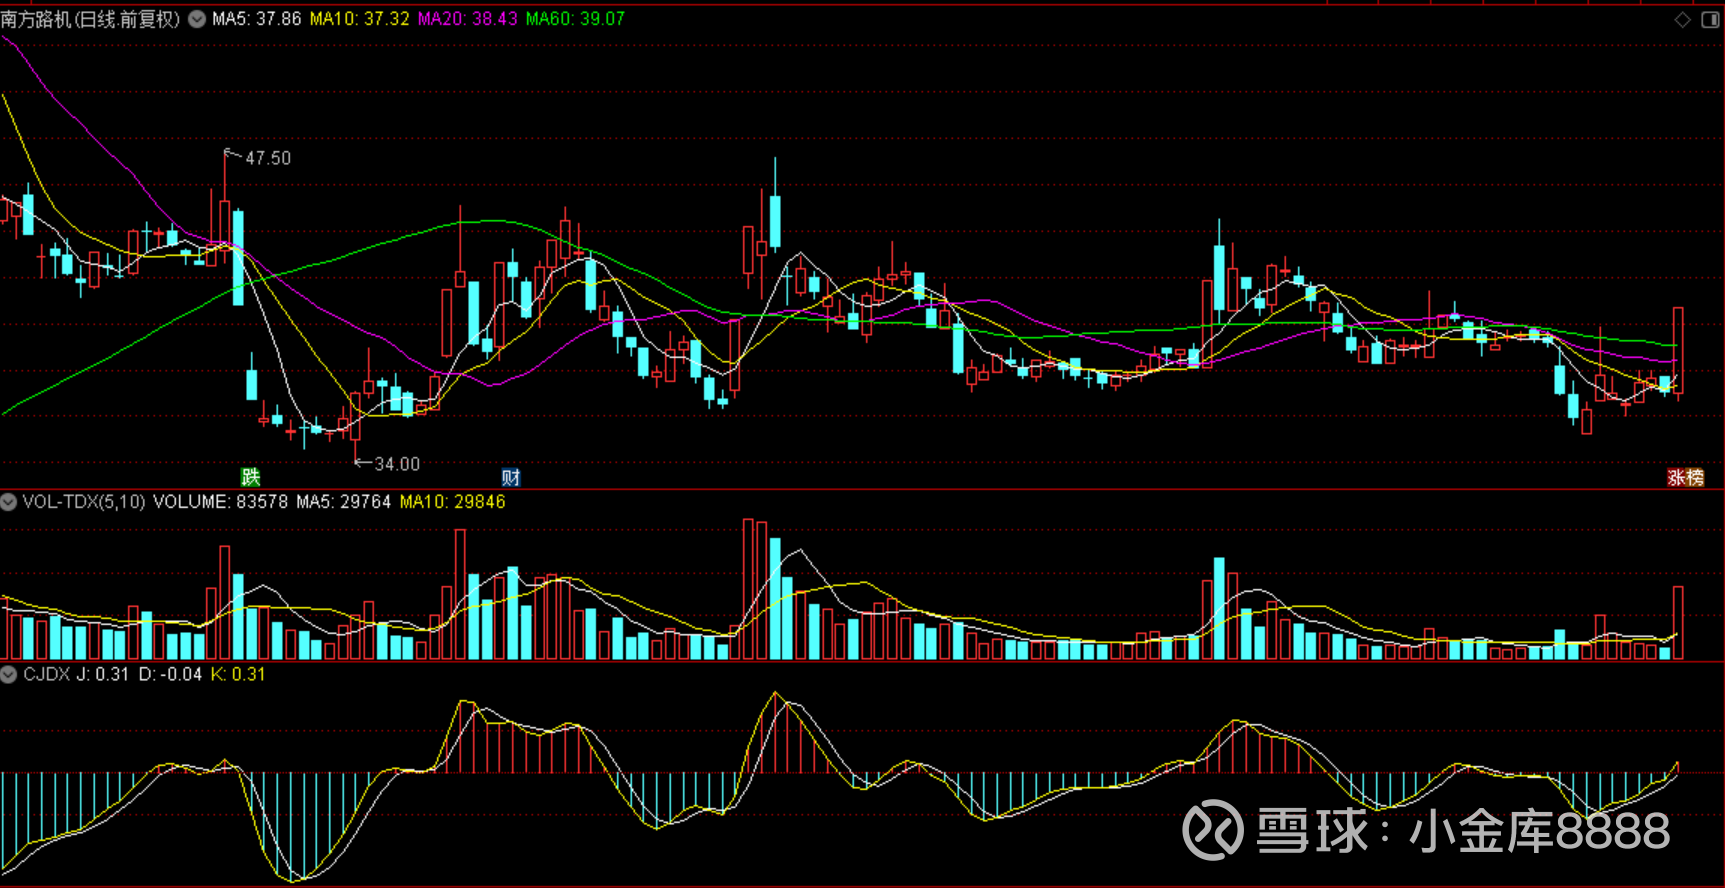Click the green 跌 marker icon
The width and height of the screenshot is (1725, 888).
tap(250, 477)
